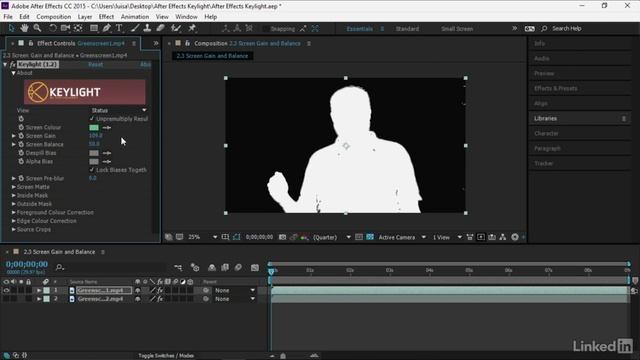Select the Selection arrow tool

(11, 28)
